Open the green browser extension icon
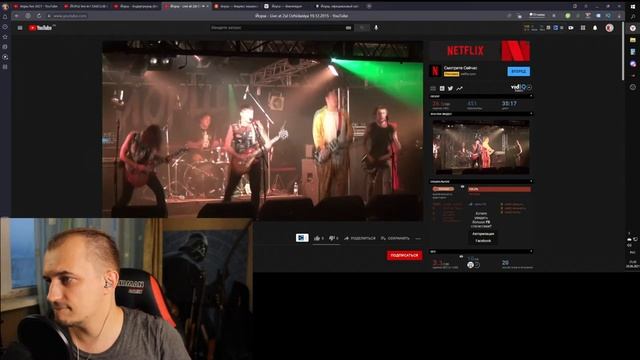This screenshot has width=640, height=360. [567, 16]
